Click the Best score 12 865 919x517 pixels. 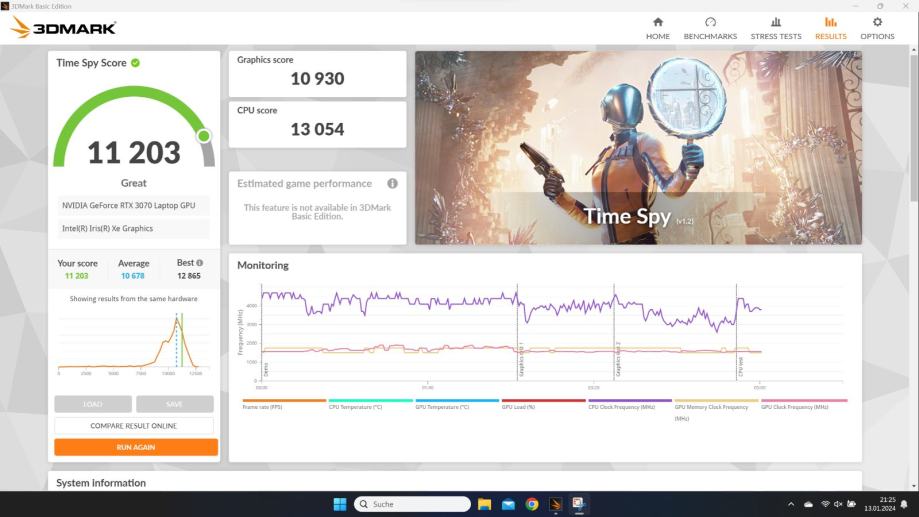click(x=189, y=275)
